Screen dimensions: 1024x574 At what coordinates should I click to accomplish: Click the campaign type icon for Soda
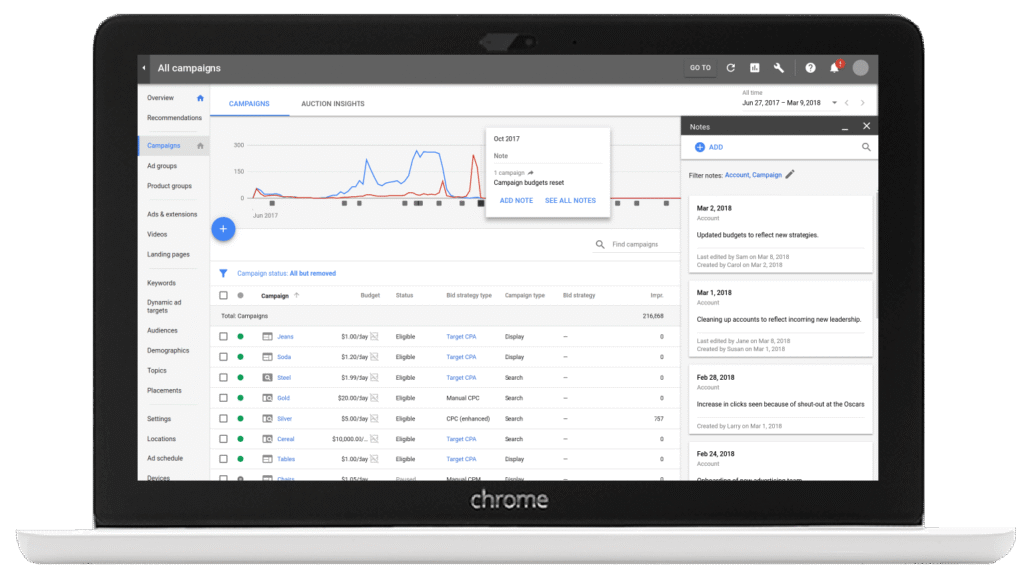pyautogui.click(x=267, y=357)
